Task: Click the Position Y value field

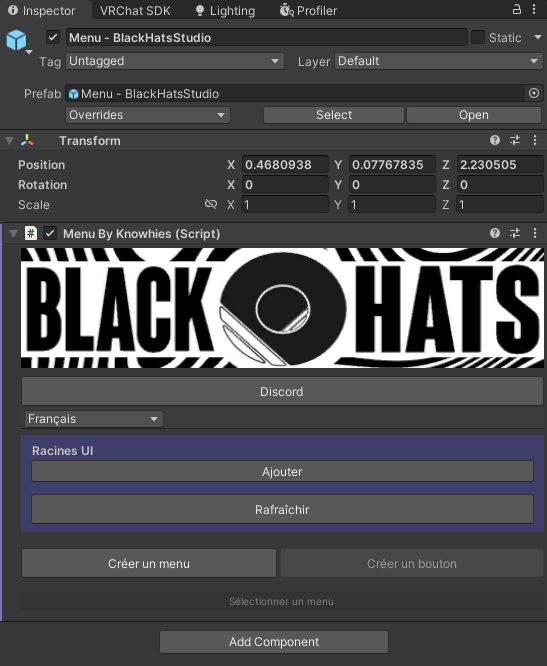Action: tap(392, 164)
